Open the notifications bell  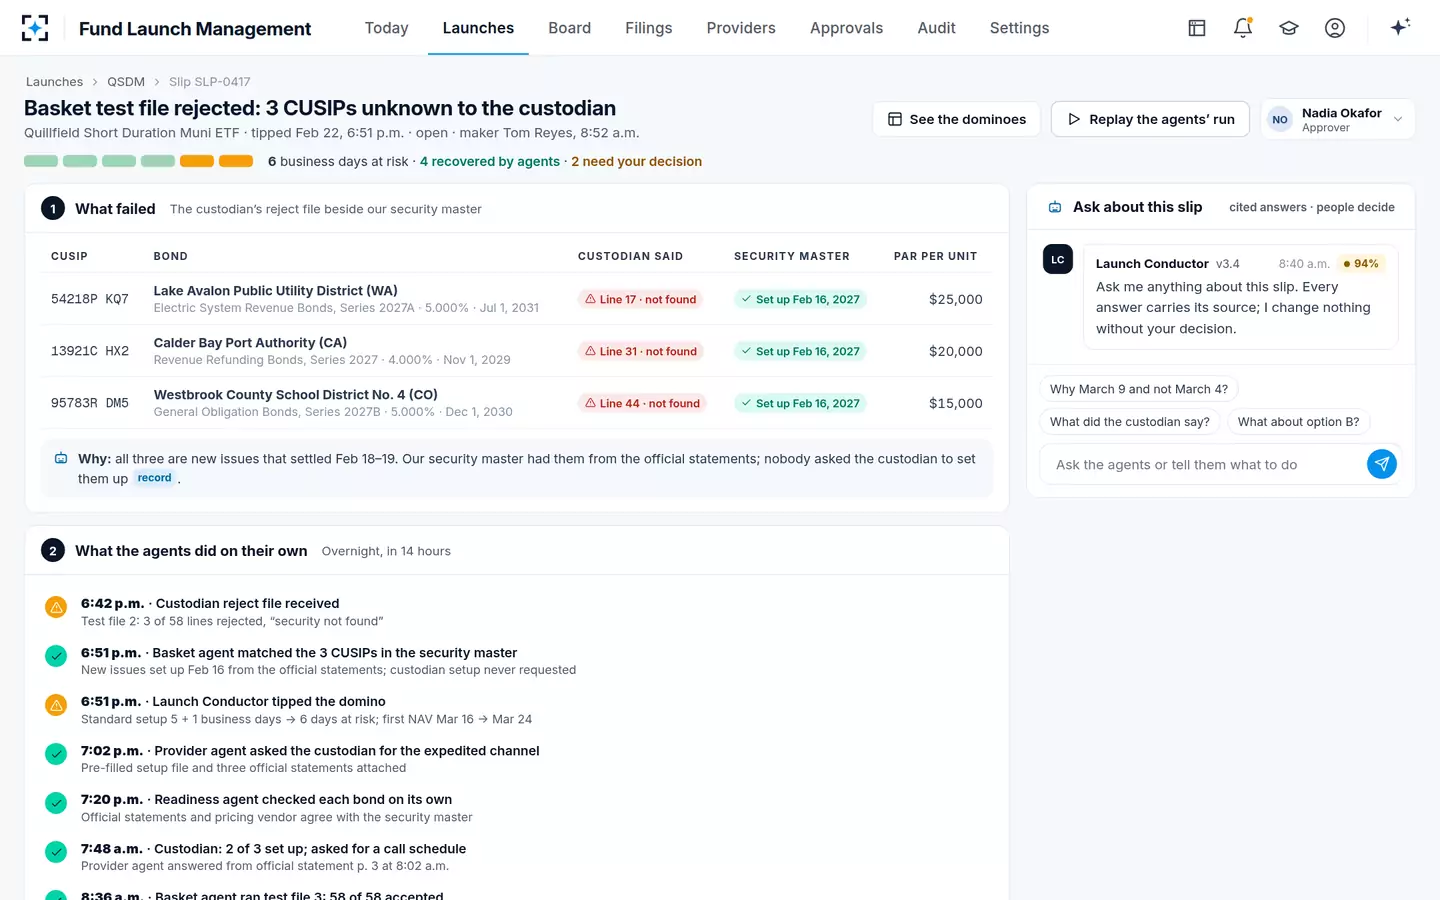(1243, 28)
